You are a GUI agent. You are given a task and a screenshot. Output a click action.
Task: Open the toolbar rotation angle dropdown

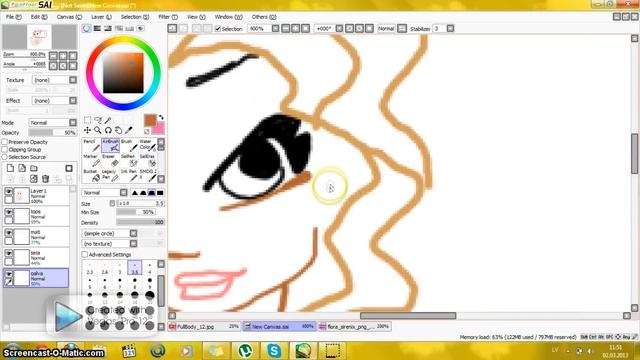point(339,29)
